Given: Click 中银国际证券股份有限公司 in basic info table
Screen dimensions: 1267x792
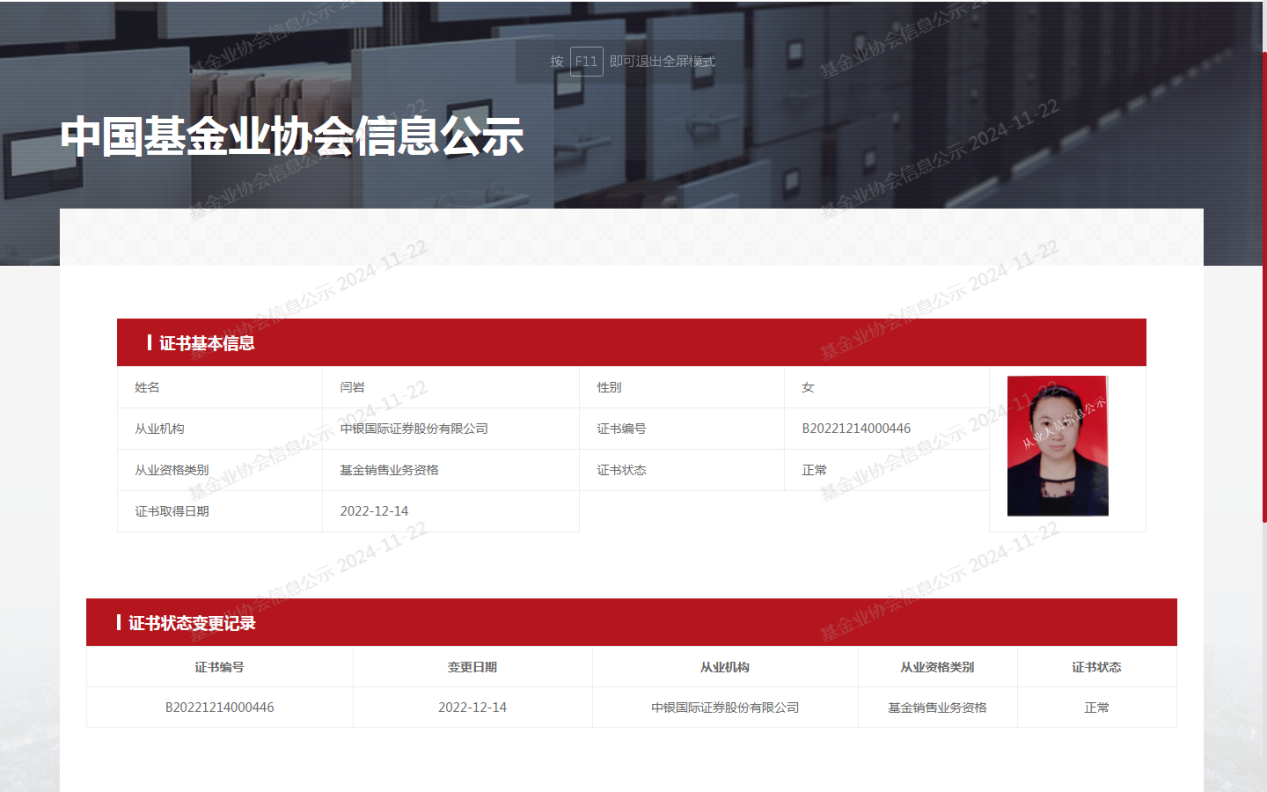Looking at the screenshot, I should [x=414, y=428].
